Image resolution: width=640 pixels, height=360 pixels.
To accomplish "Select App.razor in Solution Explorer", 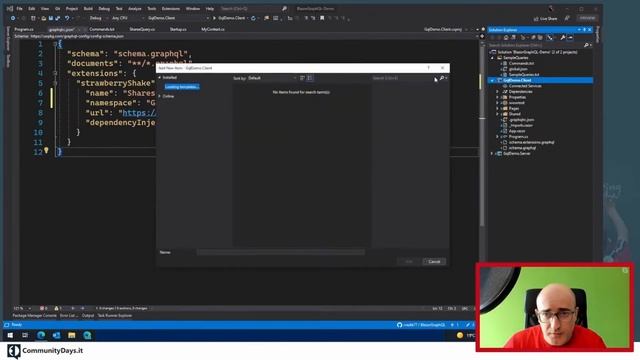I will [x=517, y=131].
